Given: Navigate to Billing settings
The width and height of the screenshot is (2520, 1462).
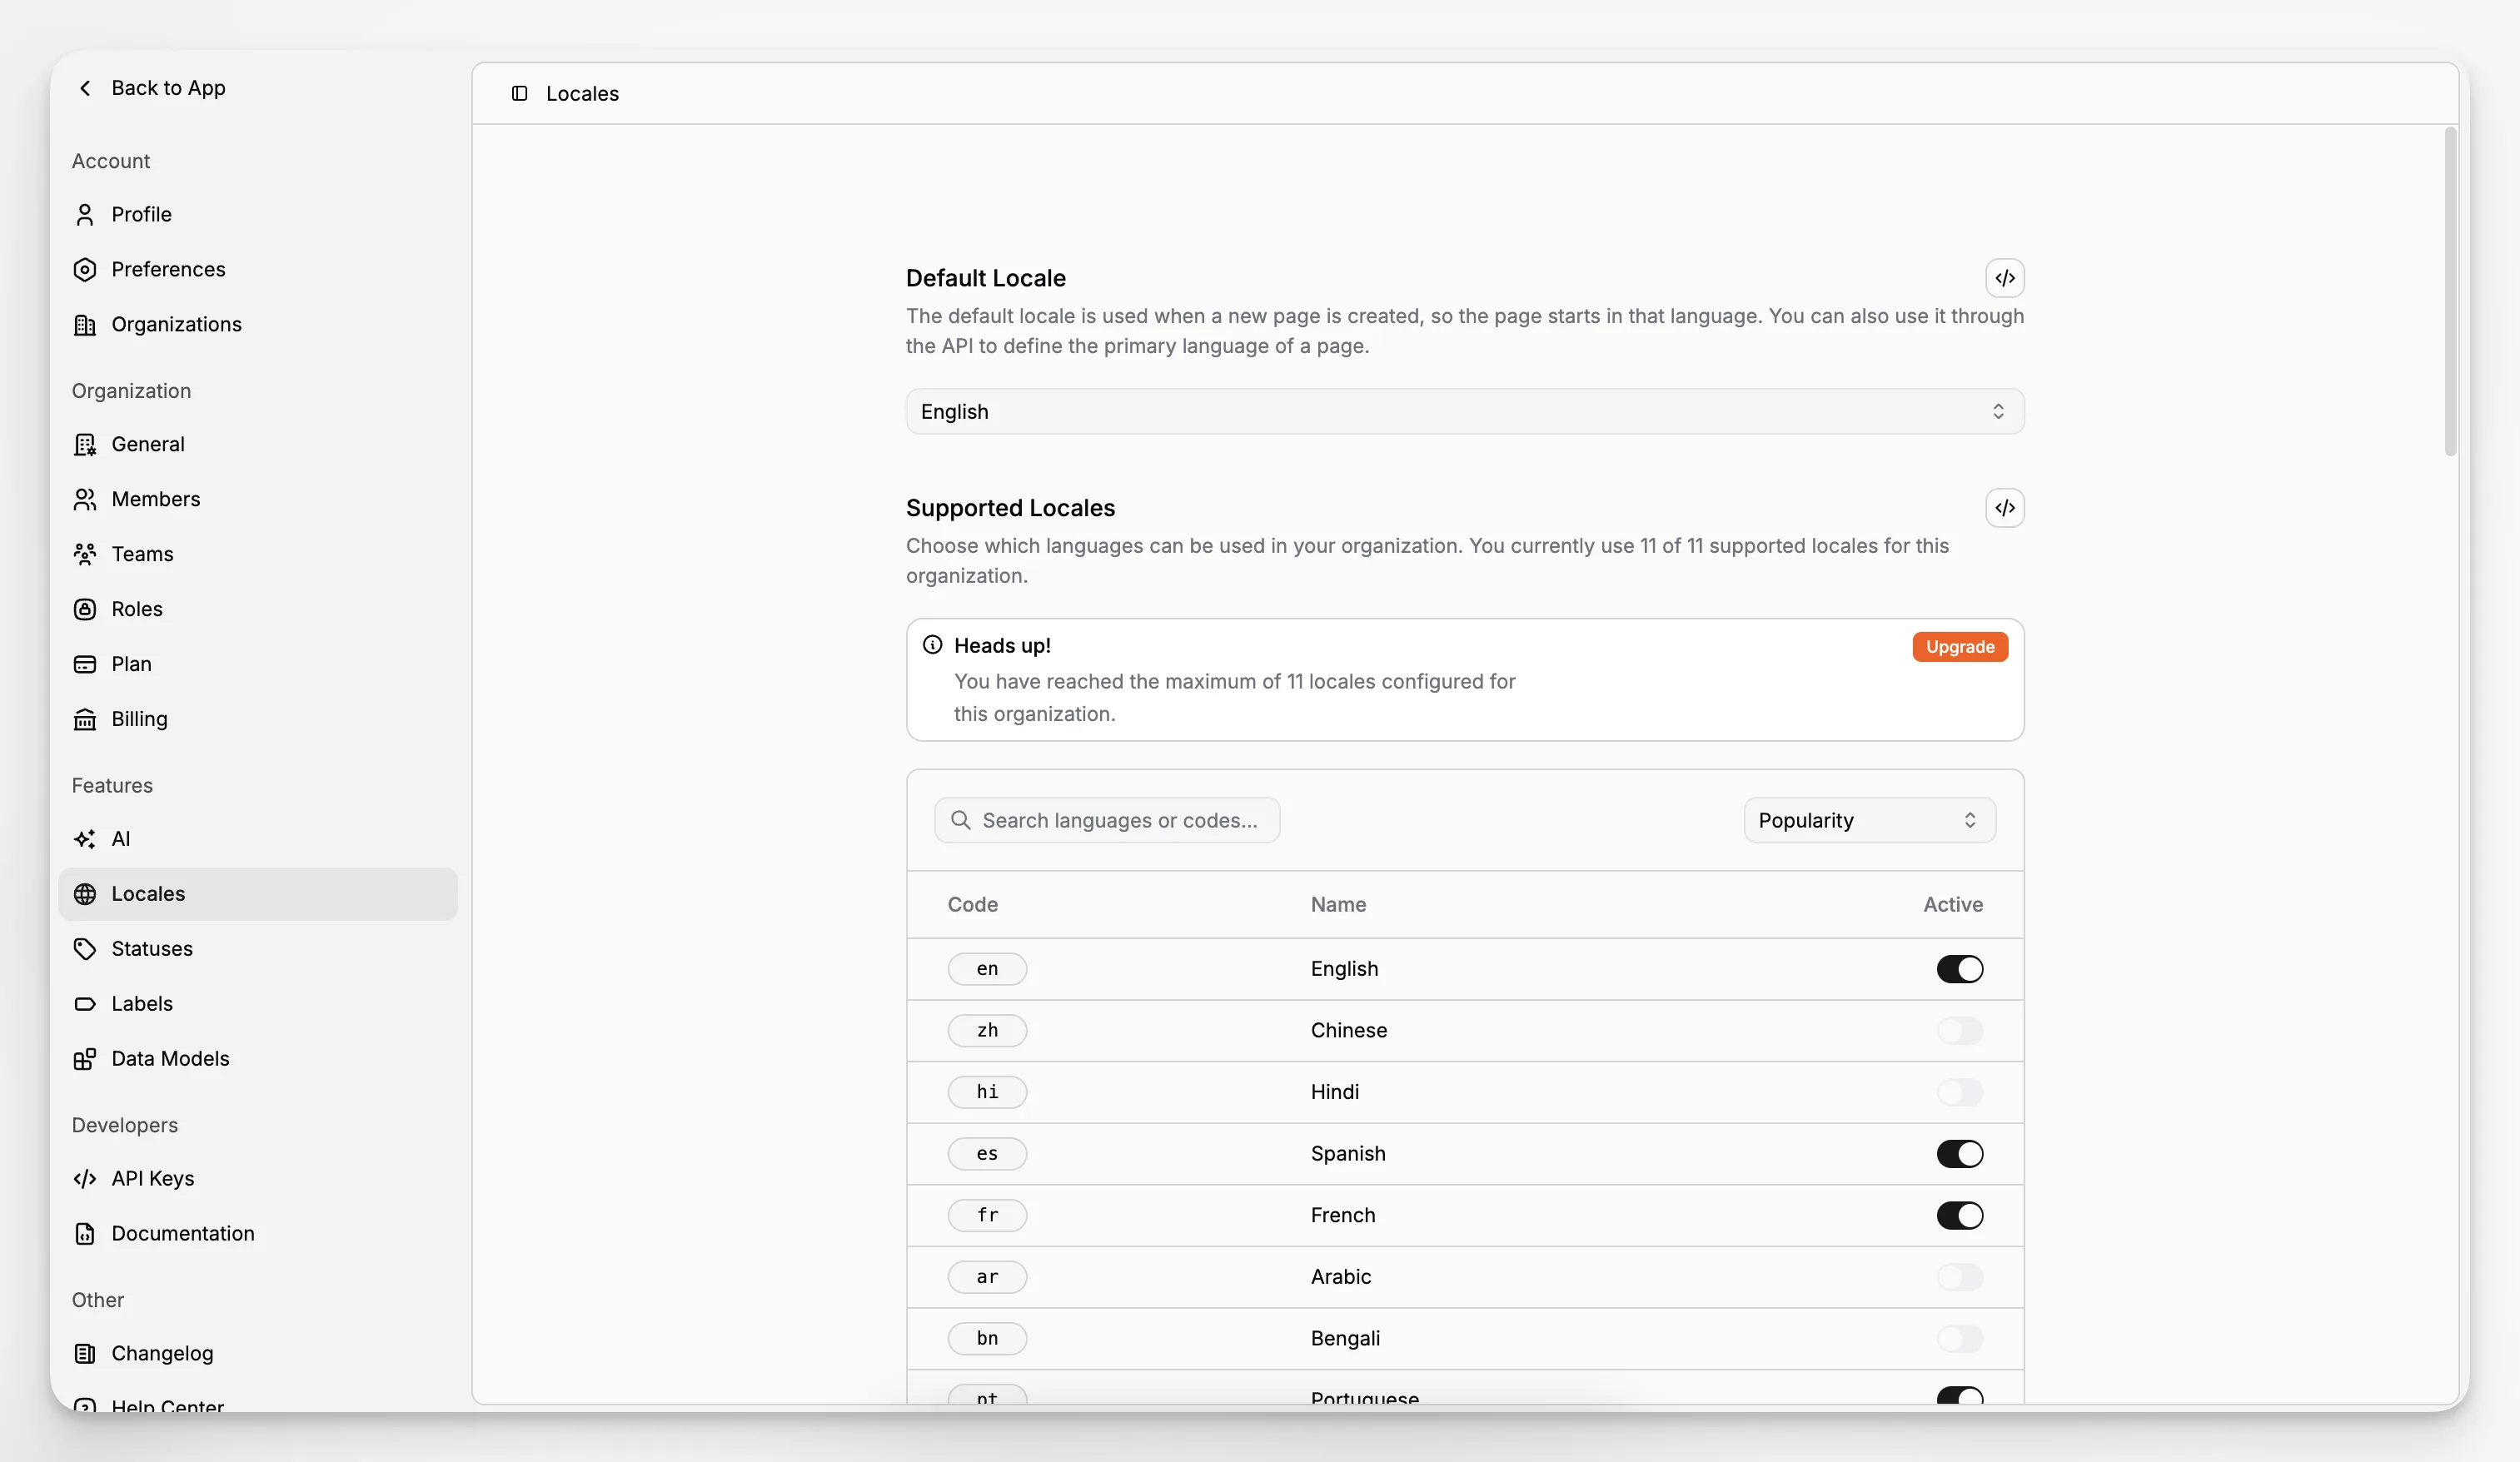Looking at the screenshot, I should [x=258, y=720].
